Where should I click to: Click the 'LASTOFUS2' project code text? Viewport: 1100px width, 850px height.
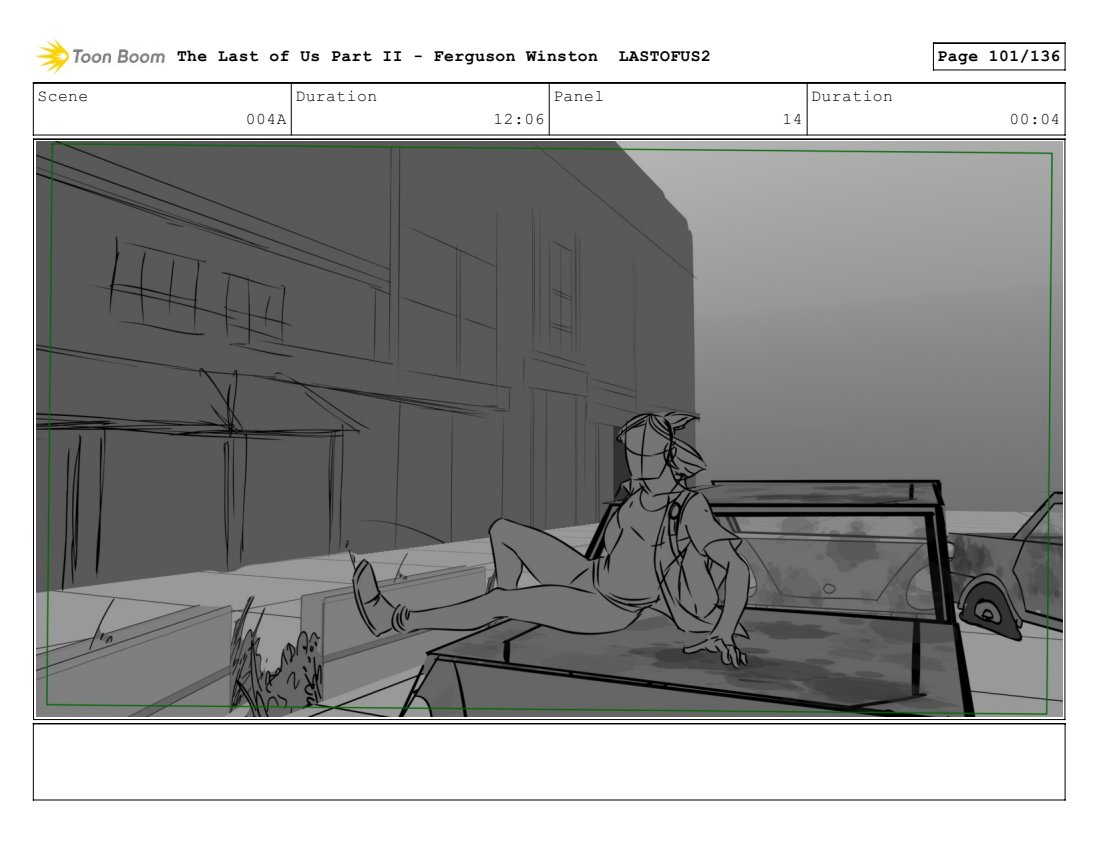click(x=664, y=56)
